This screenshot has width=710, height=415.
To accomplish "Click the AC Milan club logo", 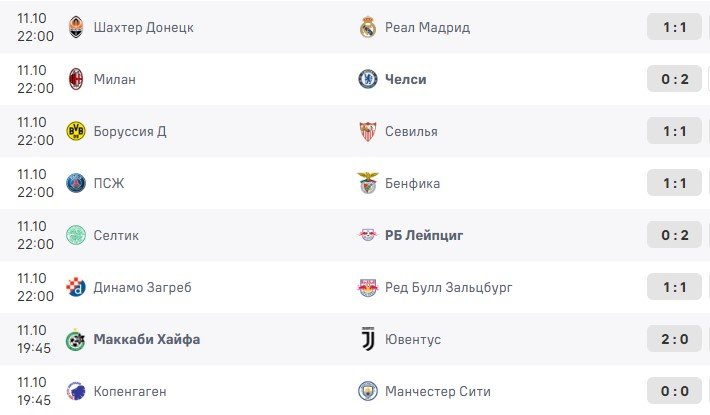I will pyautogui.click(x=76, y=79).
